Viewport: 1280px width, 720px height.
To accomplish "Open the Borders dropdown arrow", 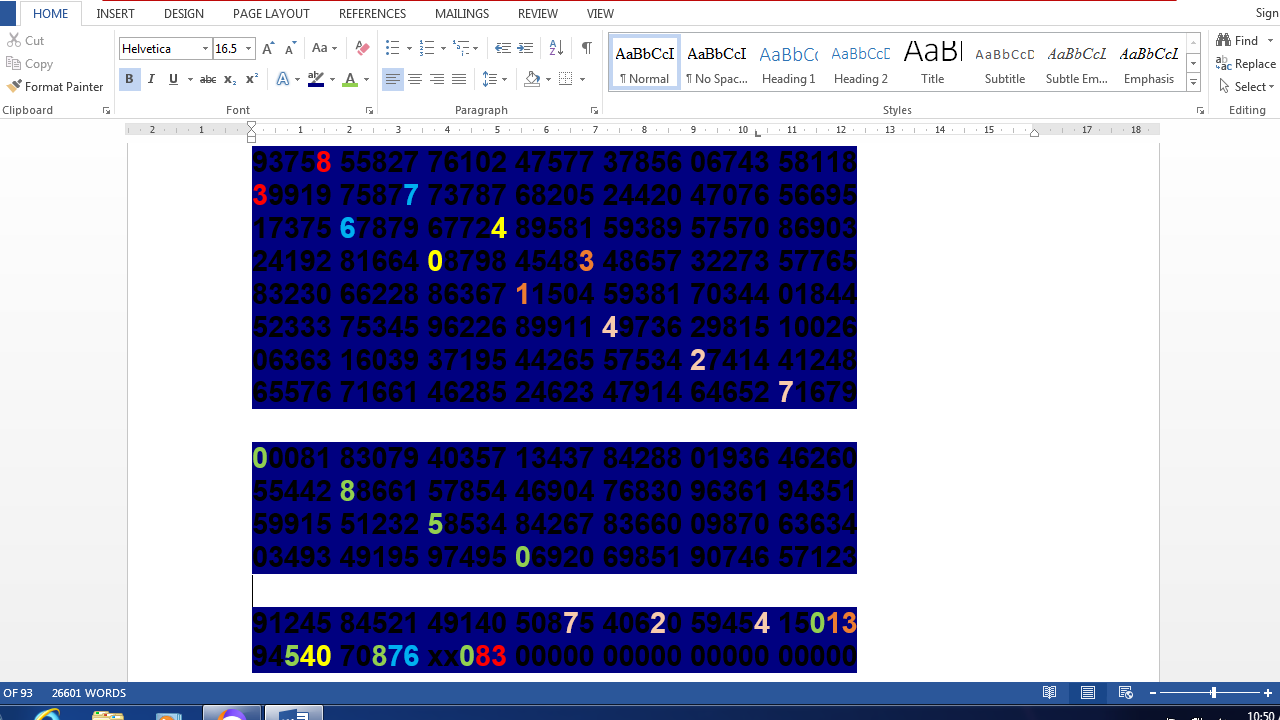I will (x=582, y=79).
